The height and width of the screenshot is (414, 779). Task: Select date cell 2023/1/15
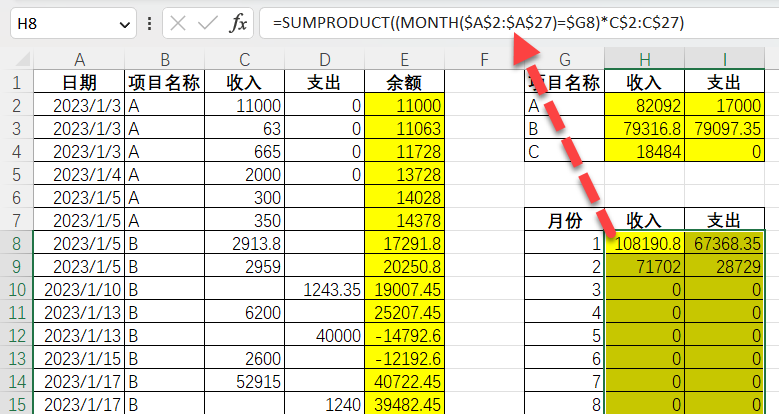79,358
